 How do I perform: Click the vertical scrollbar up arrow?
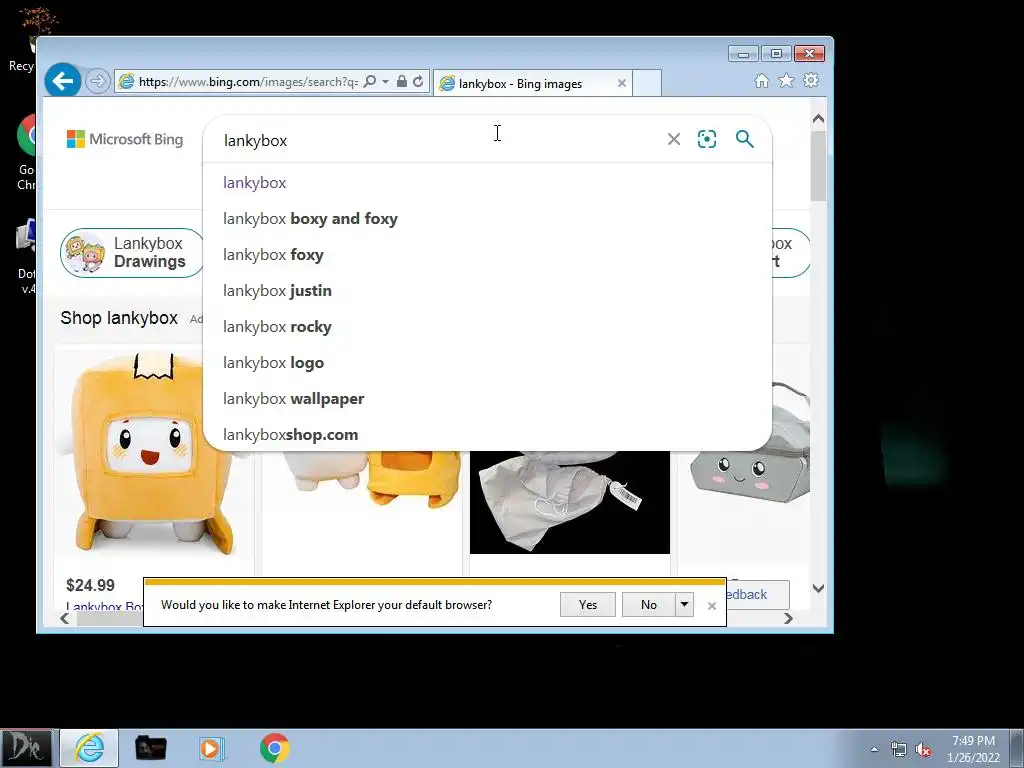(818, 119)
